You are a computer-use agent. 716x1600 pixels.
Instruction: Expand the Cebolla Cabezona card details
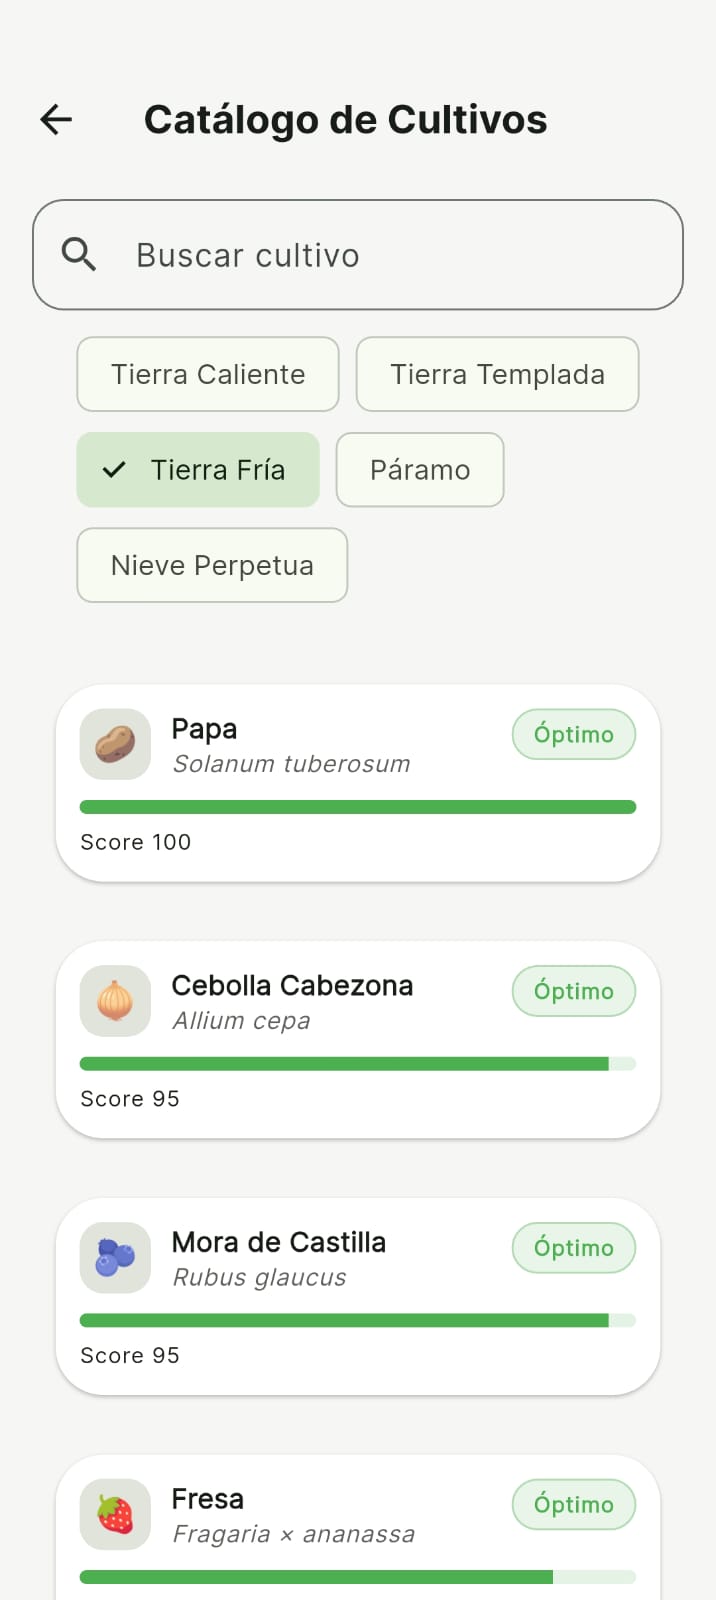[x=358, y=1040]
